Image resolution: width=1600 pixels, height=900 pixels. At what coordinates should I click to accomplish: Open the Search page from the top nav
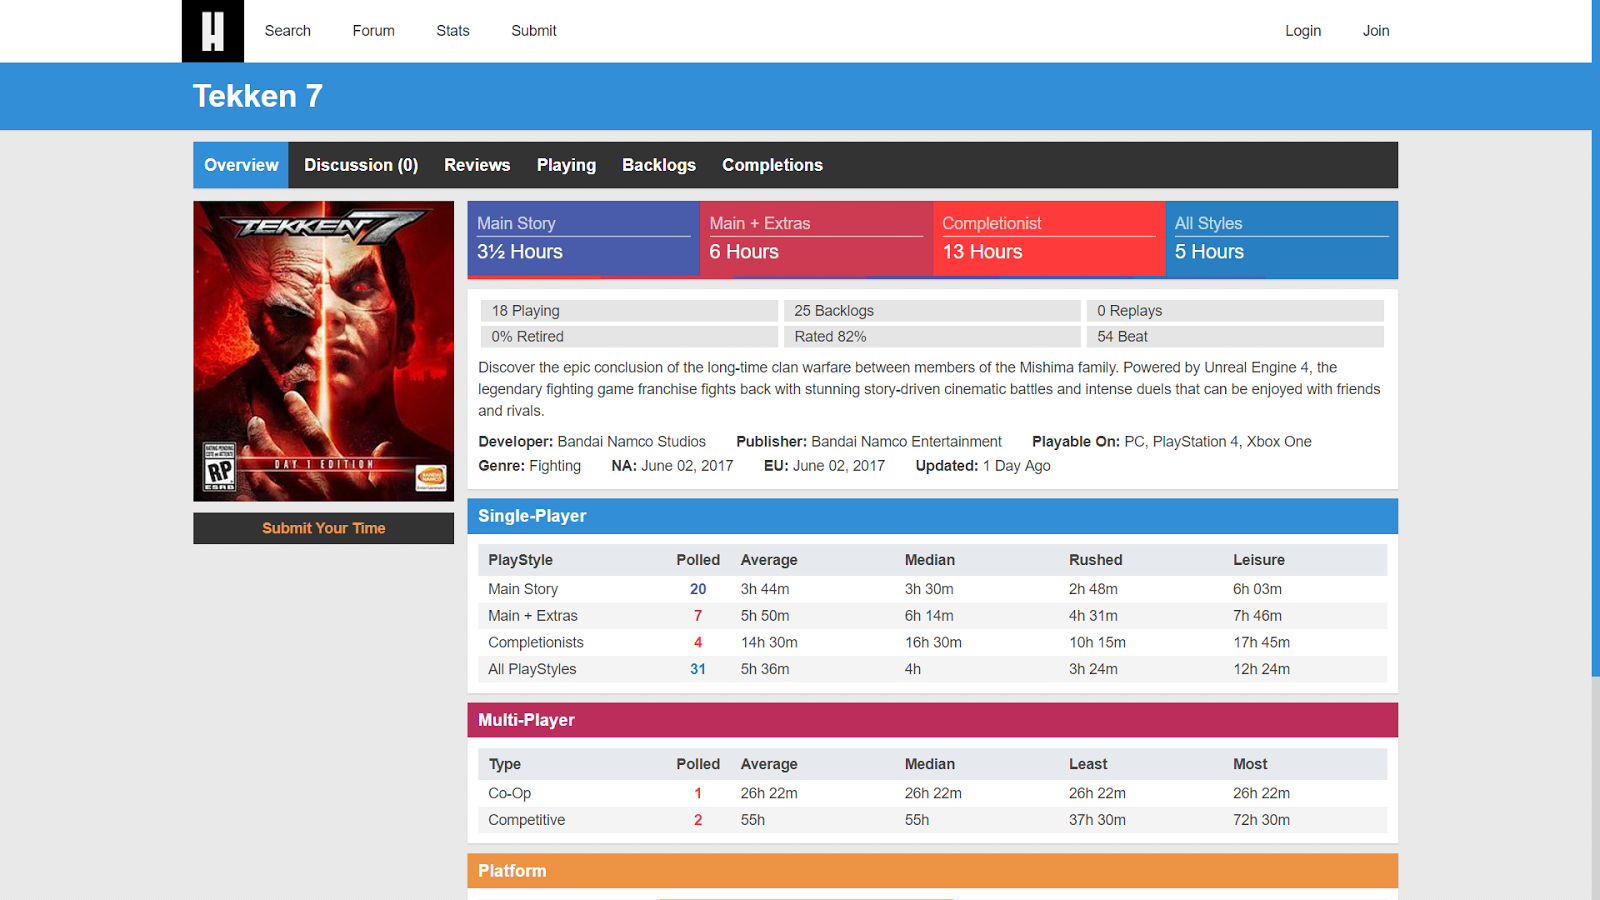point(287,31)
